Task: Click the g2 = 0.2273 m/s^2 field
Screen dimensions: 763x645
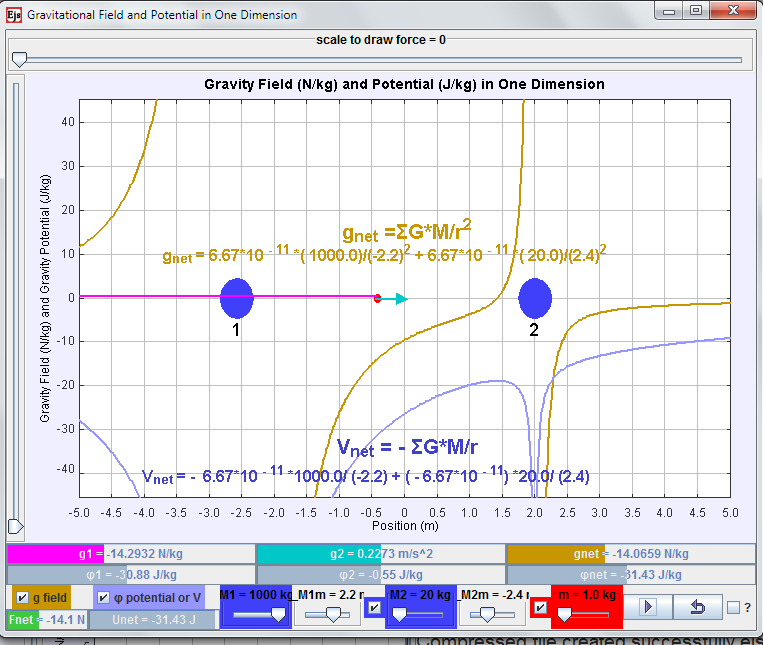Action: click(381, 554)
